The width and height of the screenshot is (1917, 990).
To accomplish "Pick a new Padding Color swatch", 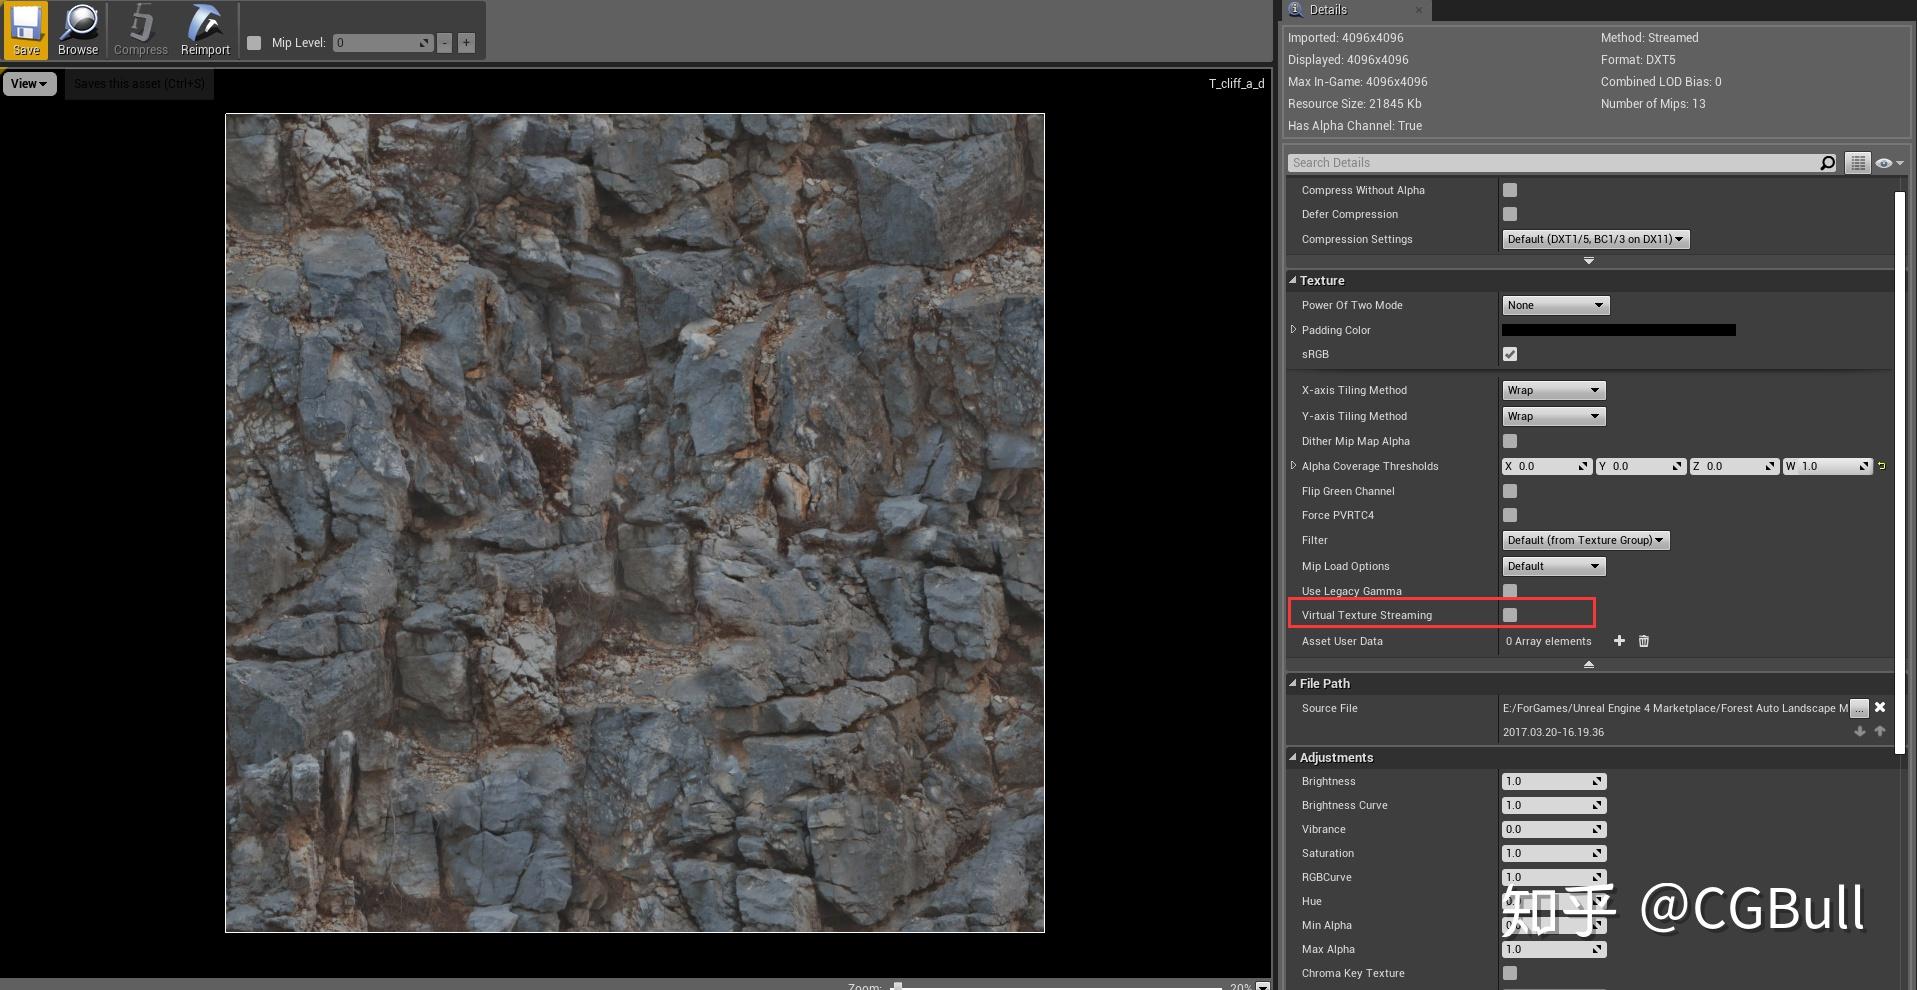I will pos(1616,329).
